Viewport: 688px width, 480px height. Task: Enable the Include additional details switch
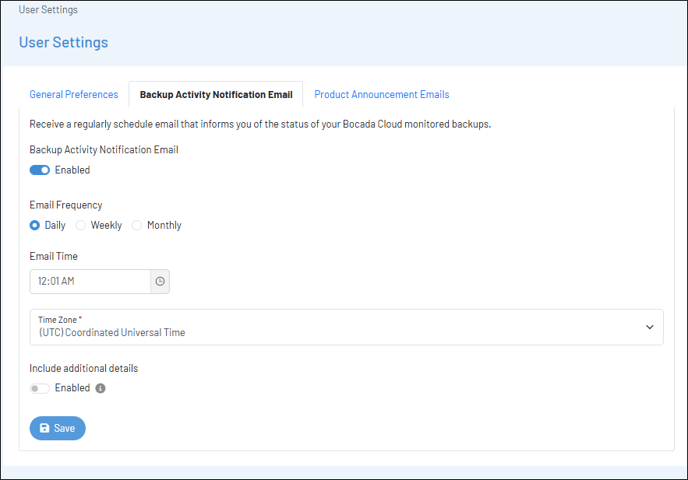(x=39, y=388)
